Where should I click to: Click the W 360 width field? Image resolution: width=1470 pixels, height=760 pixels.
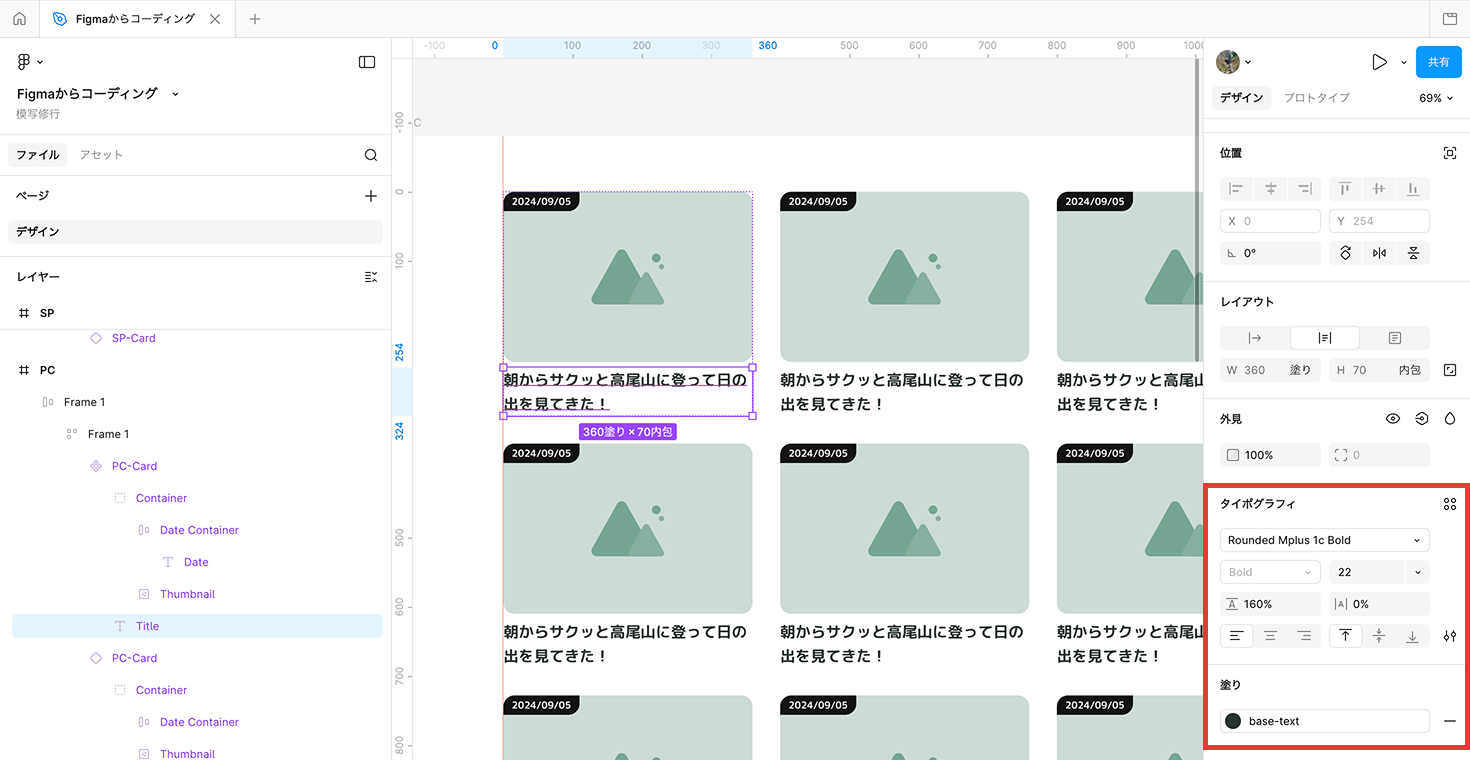coord(1270,370)
